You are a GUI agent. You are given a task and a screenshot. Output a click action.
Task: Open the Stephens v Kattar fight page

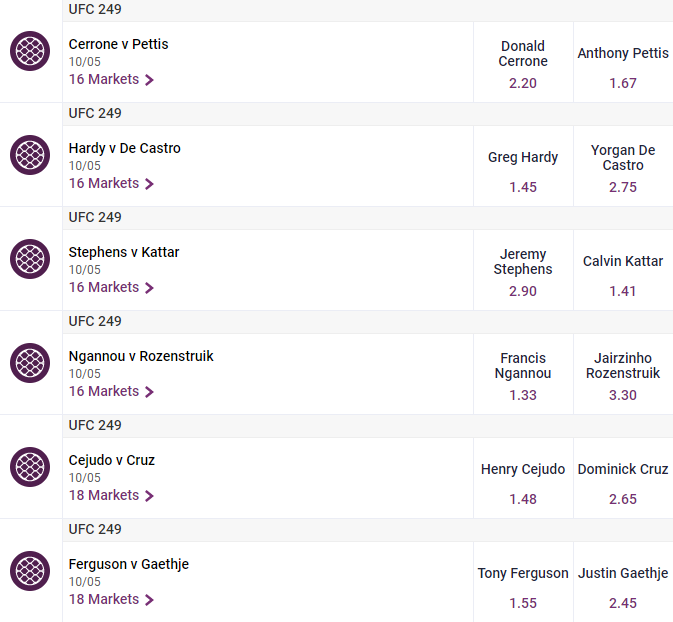124,252
